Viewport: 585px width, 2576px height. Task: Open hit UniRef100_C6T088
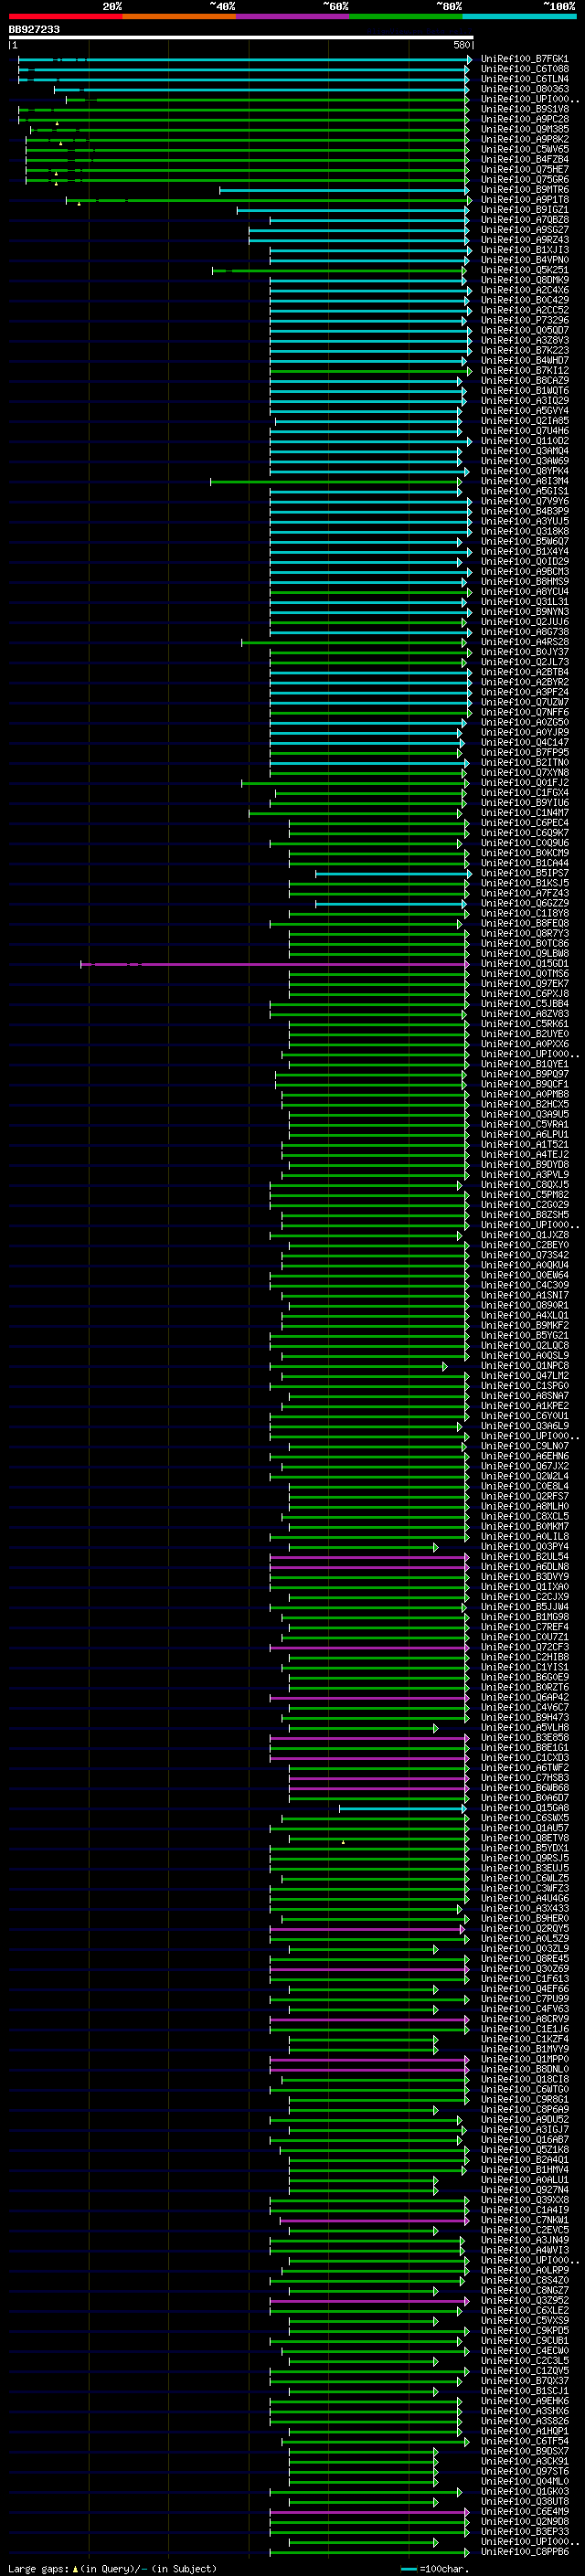[524, 69]
